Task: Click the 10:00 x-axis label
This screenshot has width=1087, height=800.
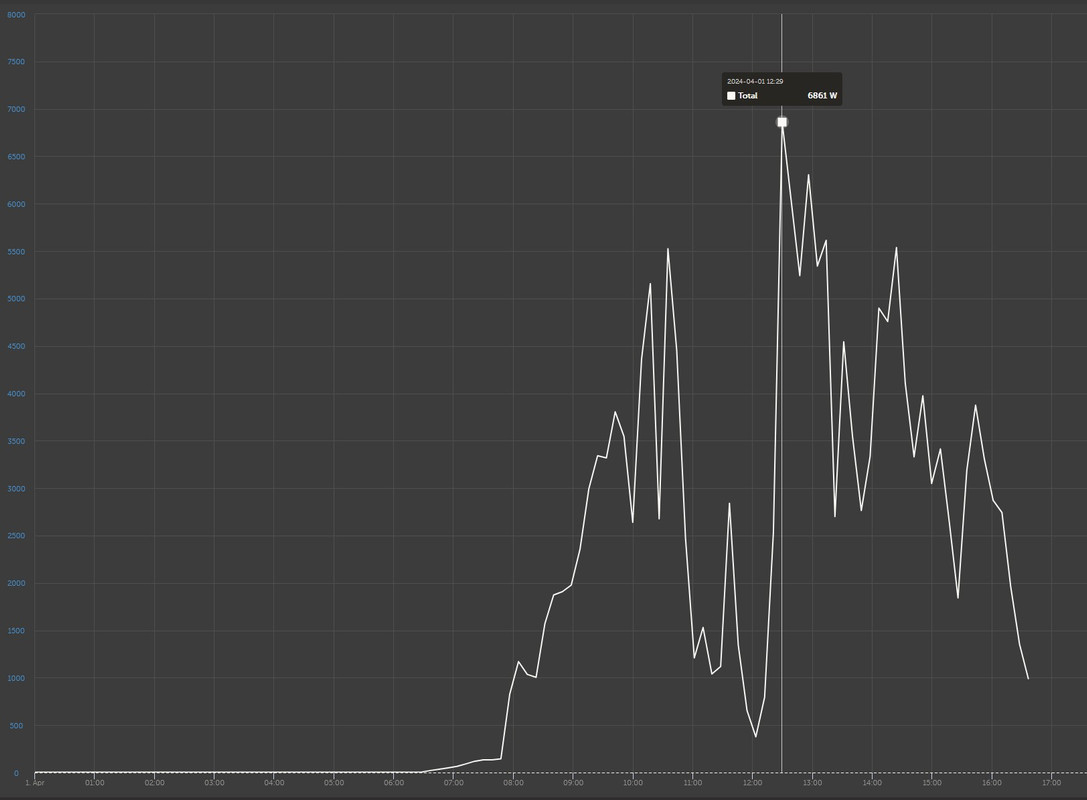Action: [x=633, y=783]
